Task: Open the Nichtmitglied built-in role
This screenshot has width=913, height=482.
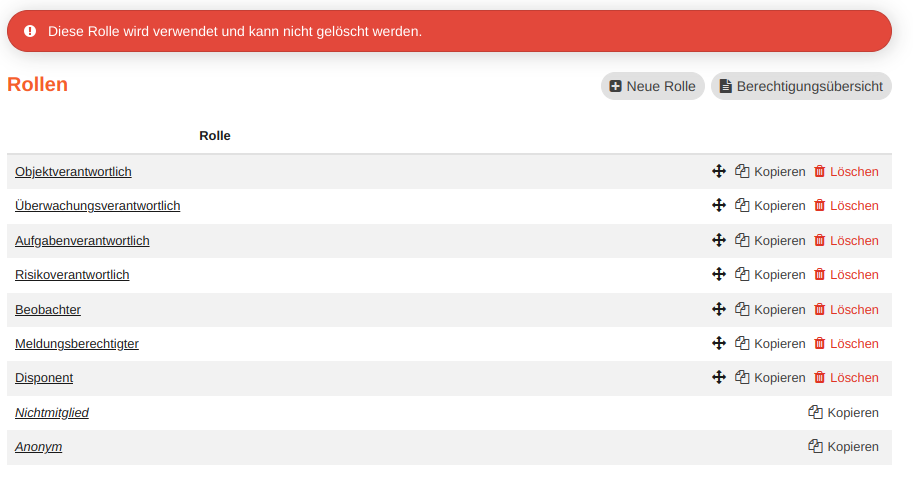Action: pos(52,413)
